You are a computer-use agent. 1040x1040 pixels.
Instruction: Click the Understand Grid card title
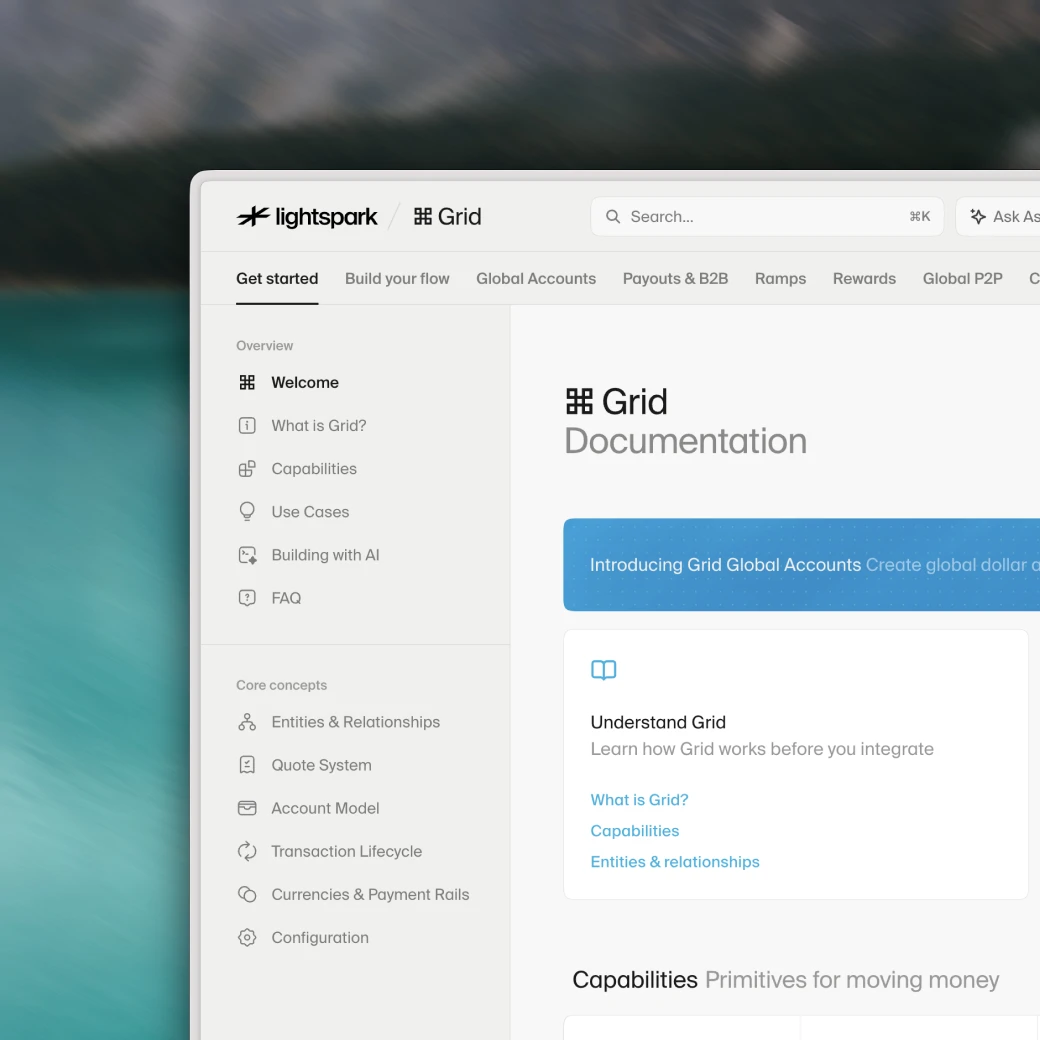point(658,722)
